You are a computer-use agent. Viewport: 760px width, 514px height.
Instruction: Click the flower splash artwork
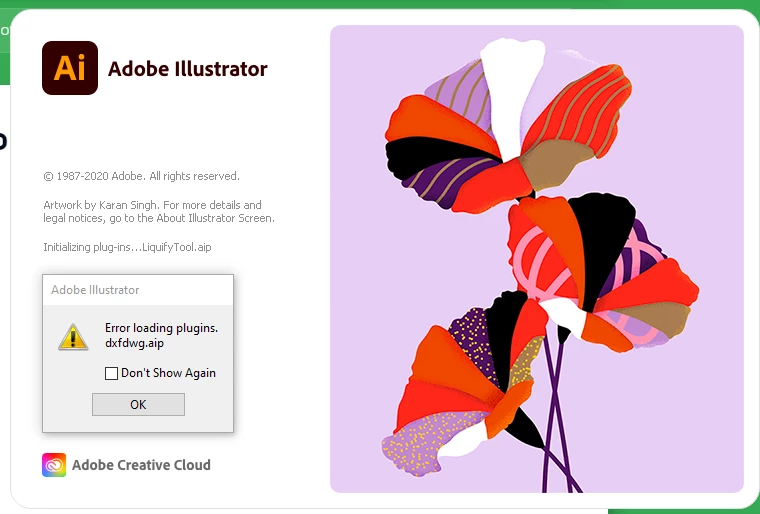(537, 259)
